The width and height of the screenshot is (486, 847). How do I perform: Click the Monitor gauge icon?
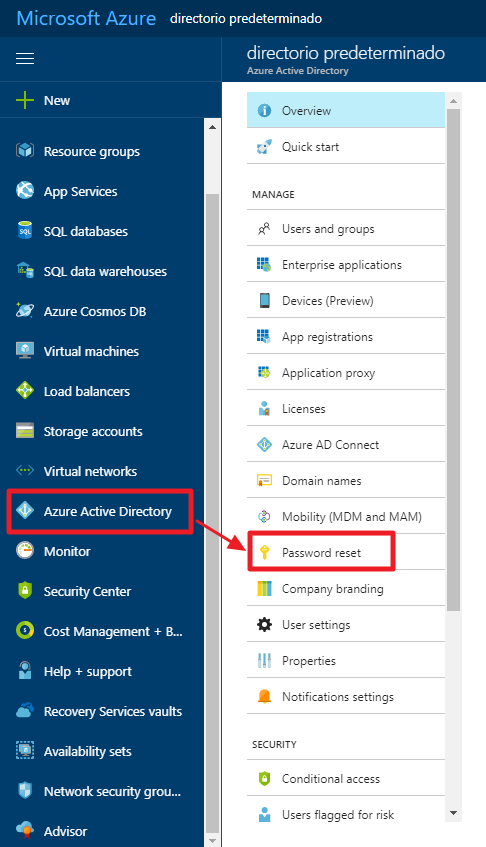(25, 550)
